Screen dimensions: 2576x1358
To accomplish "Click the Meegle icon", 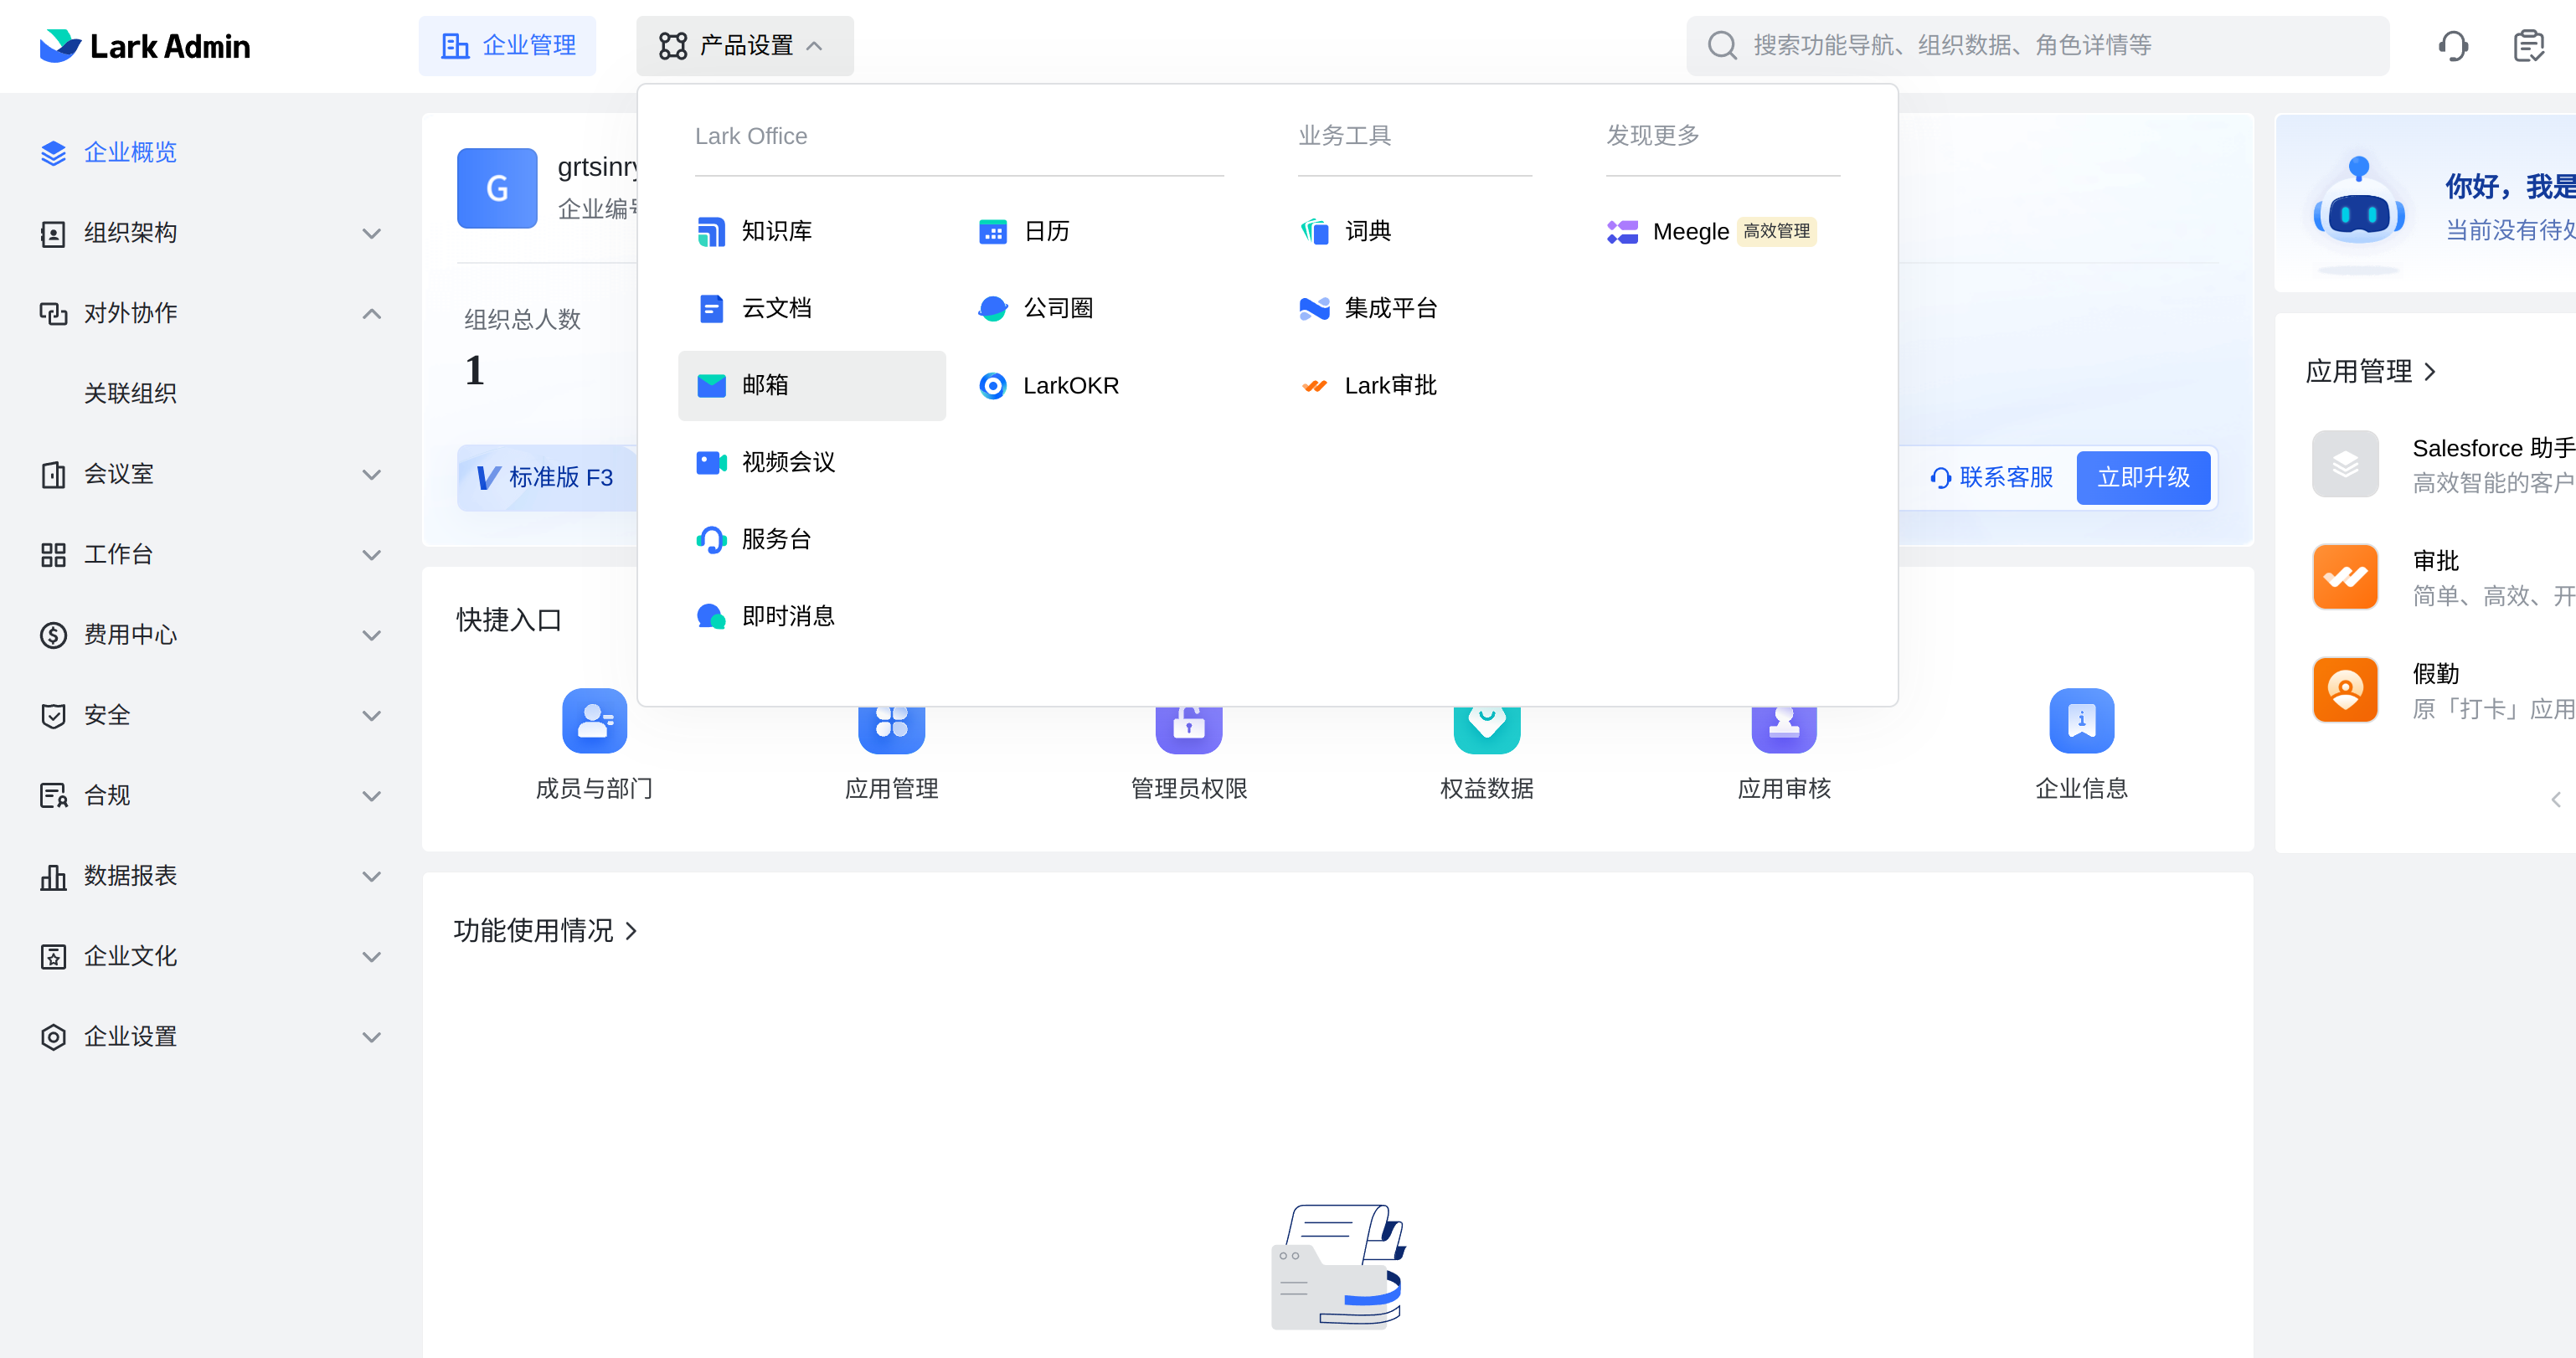I will click(1623, 232).
